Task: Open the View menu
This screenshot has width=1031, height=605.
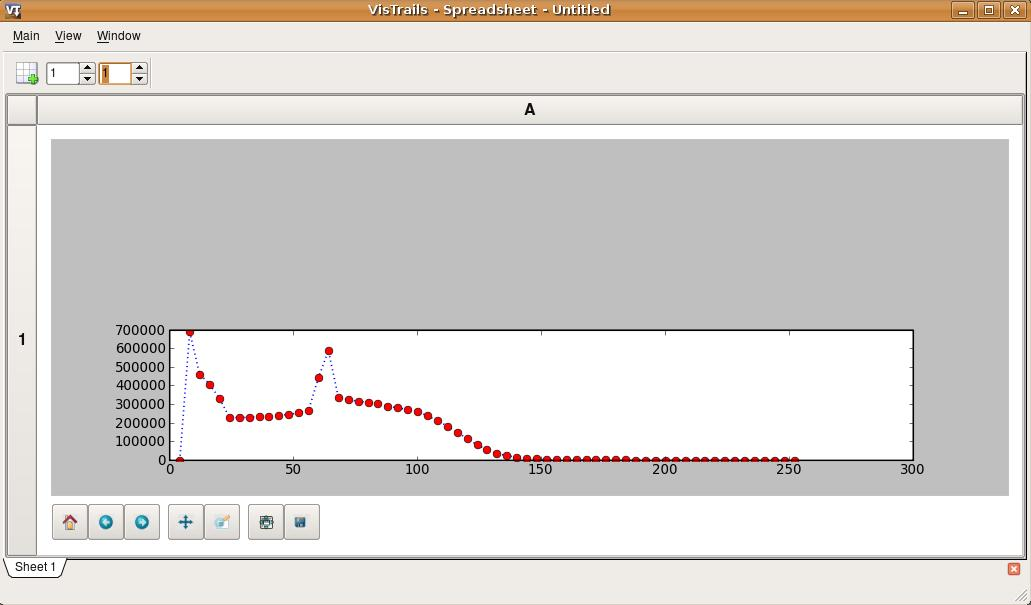Action: tap(68, 36)
